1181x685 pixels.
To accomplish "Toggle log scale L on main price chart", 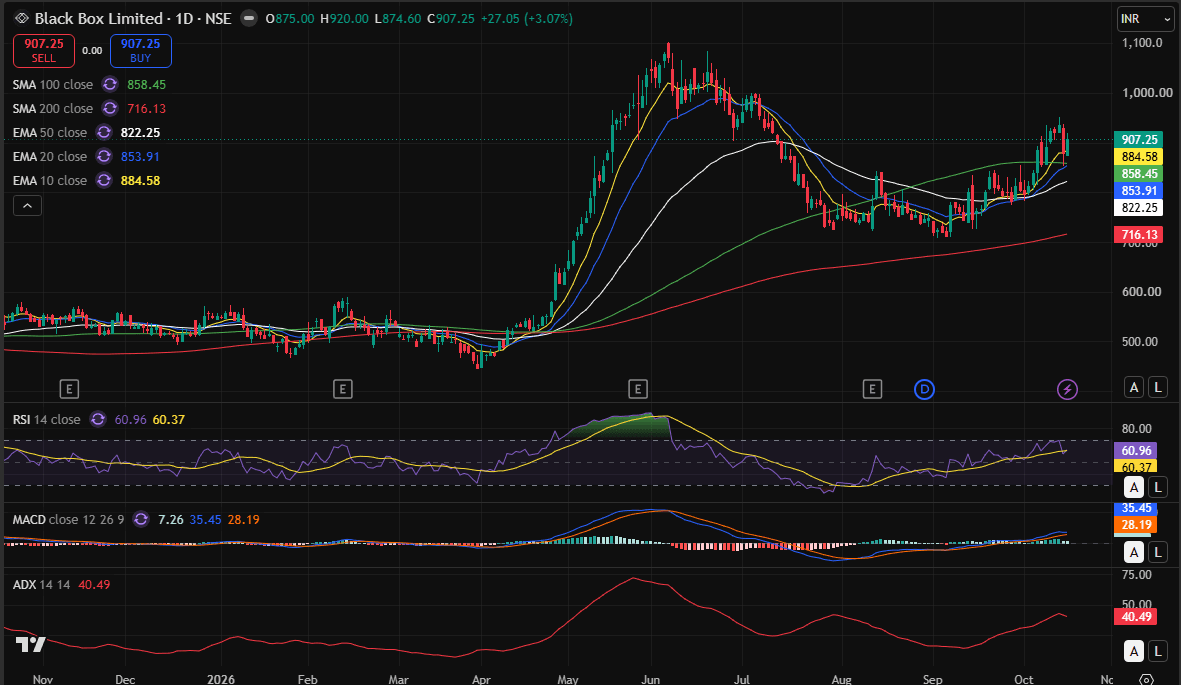I will pos(1158,387).
